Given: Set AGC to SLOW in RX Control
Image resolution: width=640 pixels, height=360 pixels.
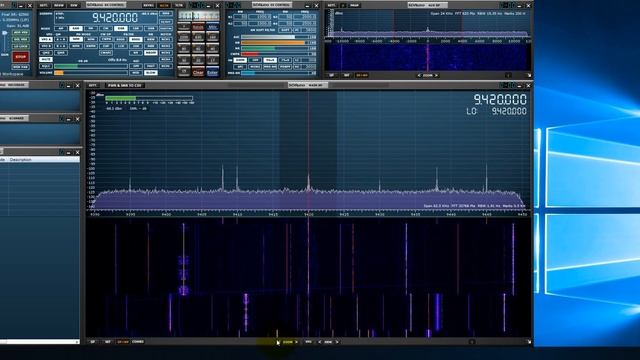Looking at the screenshot, I should pos(151,73).
